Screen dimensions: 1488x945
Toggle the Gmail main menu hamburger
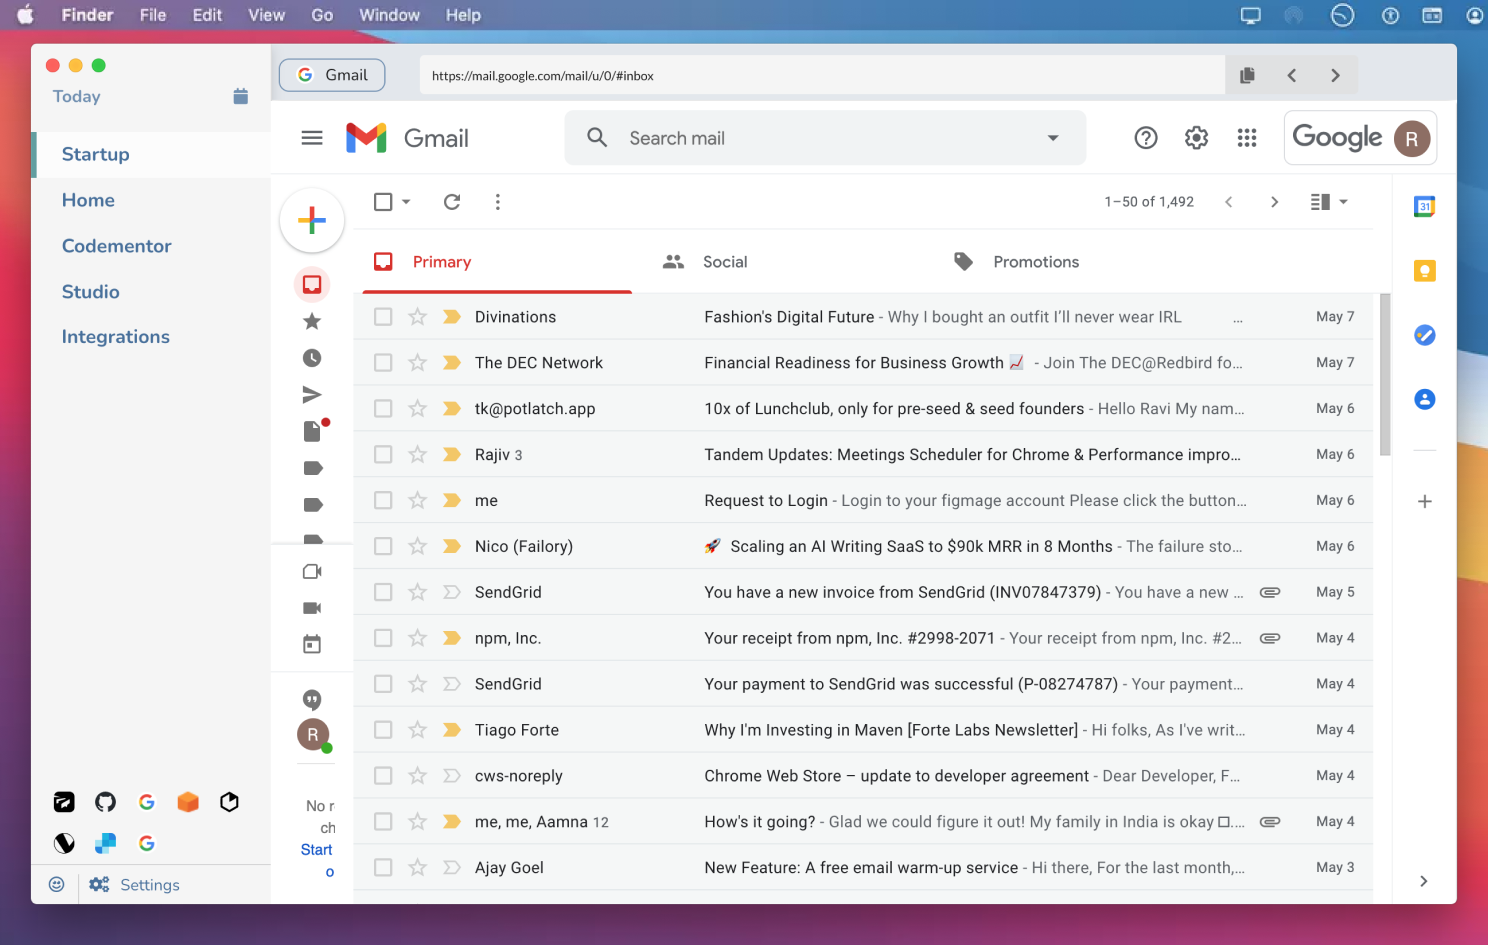click(312, 138)
